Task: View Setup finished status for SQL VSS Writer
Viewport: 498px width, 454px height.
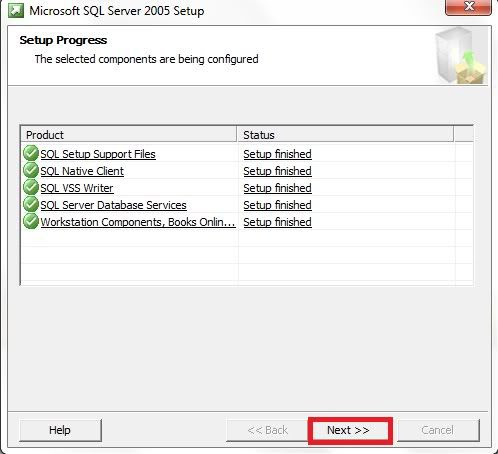Action: (277, 188)
